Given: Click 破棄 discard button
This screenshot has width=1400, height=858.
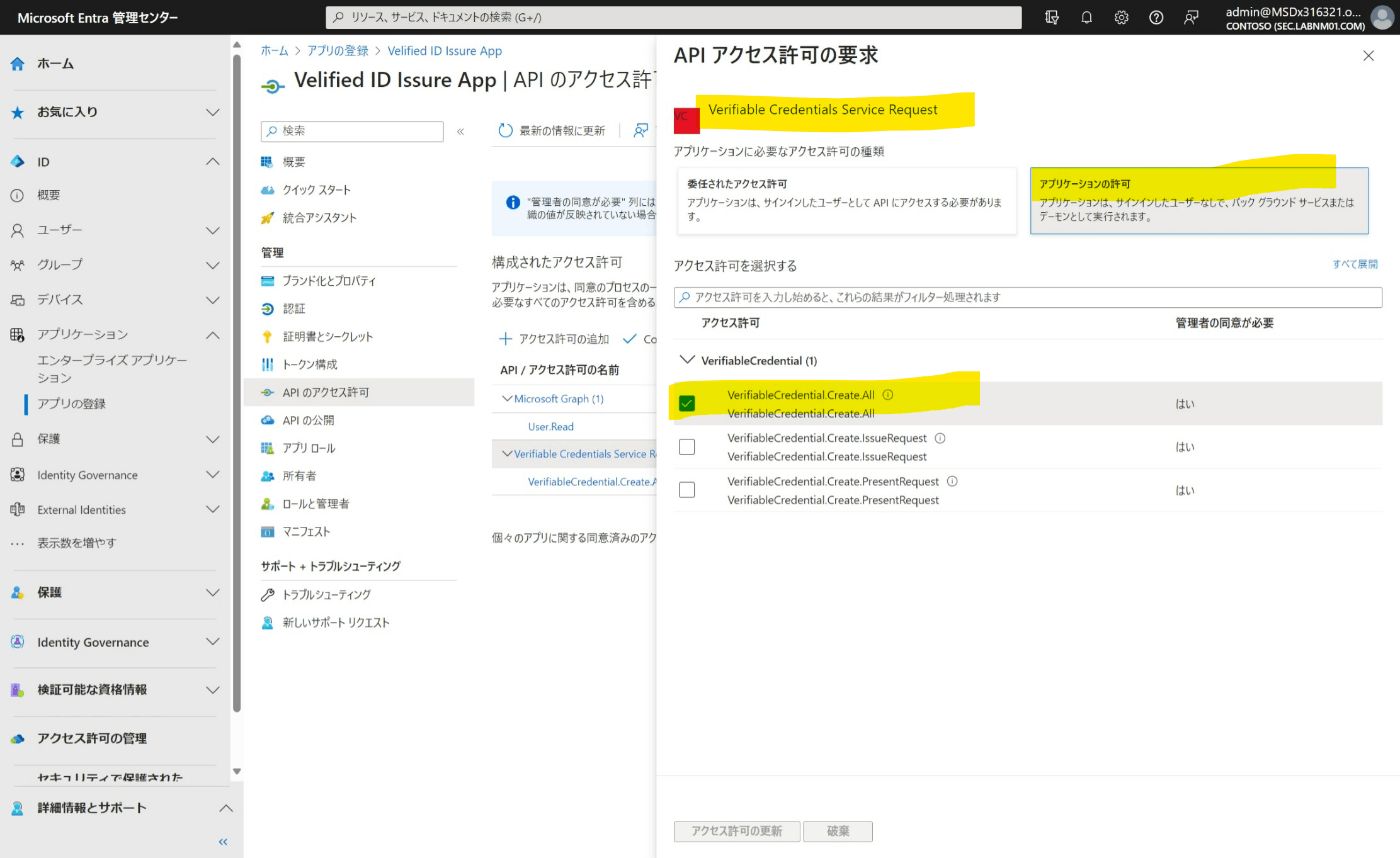Looking at the screenshot, I should click(839, 831).
